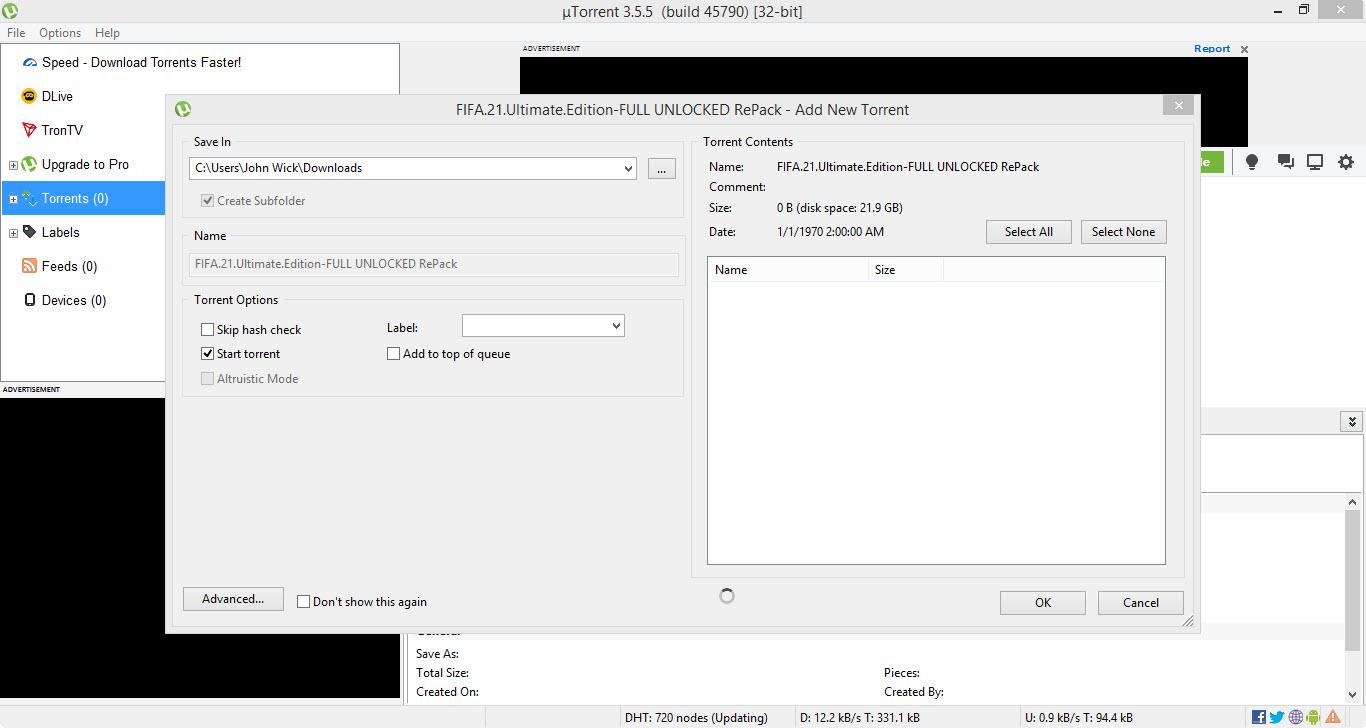The height and width of the screenshot is (728, 1366).
Task: Open the Help menu
Action: 107,33
